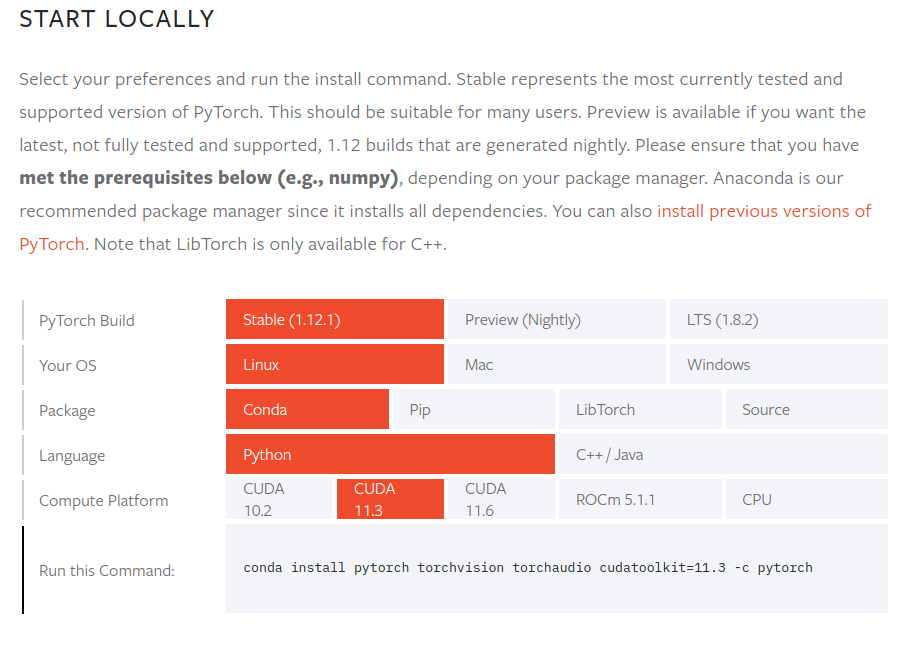The width and height of the screenshot is (908, 646).
Task: Pick the LibTorch package option
Action: (639, 410)
